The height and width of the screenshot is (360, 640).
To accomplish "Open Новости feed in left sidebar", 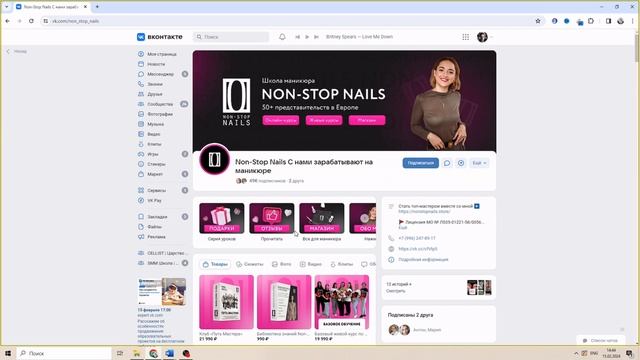I will pyautogui.click(x=156, y=64).
